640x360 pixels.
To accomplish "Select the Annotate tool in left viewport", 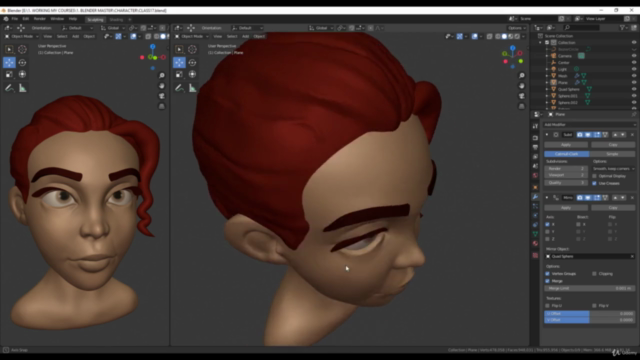I will 9,88.
